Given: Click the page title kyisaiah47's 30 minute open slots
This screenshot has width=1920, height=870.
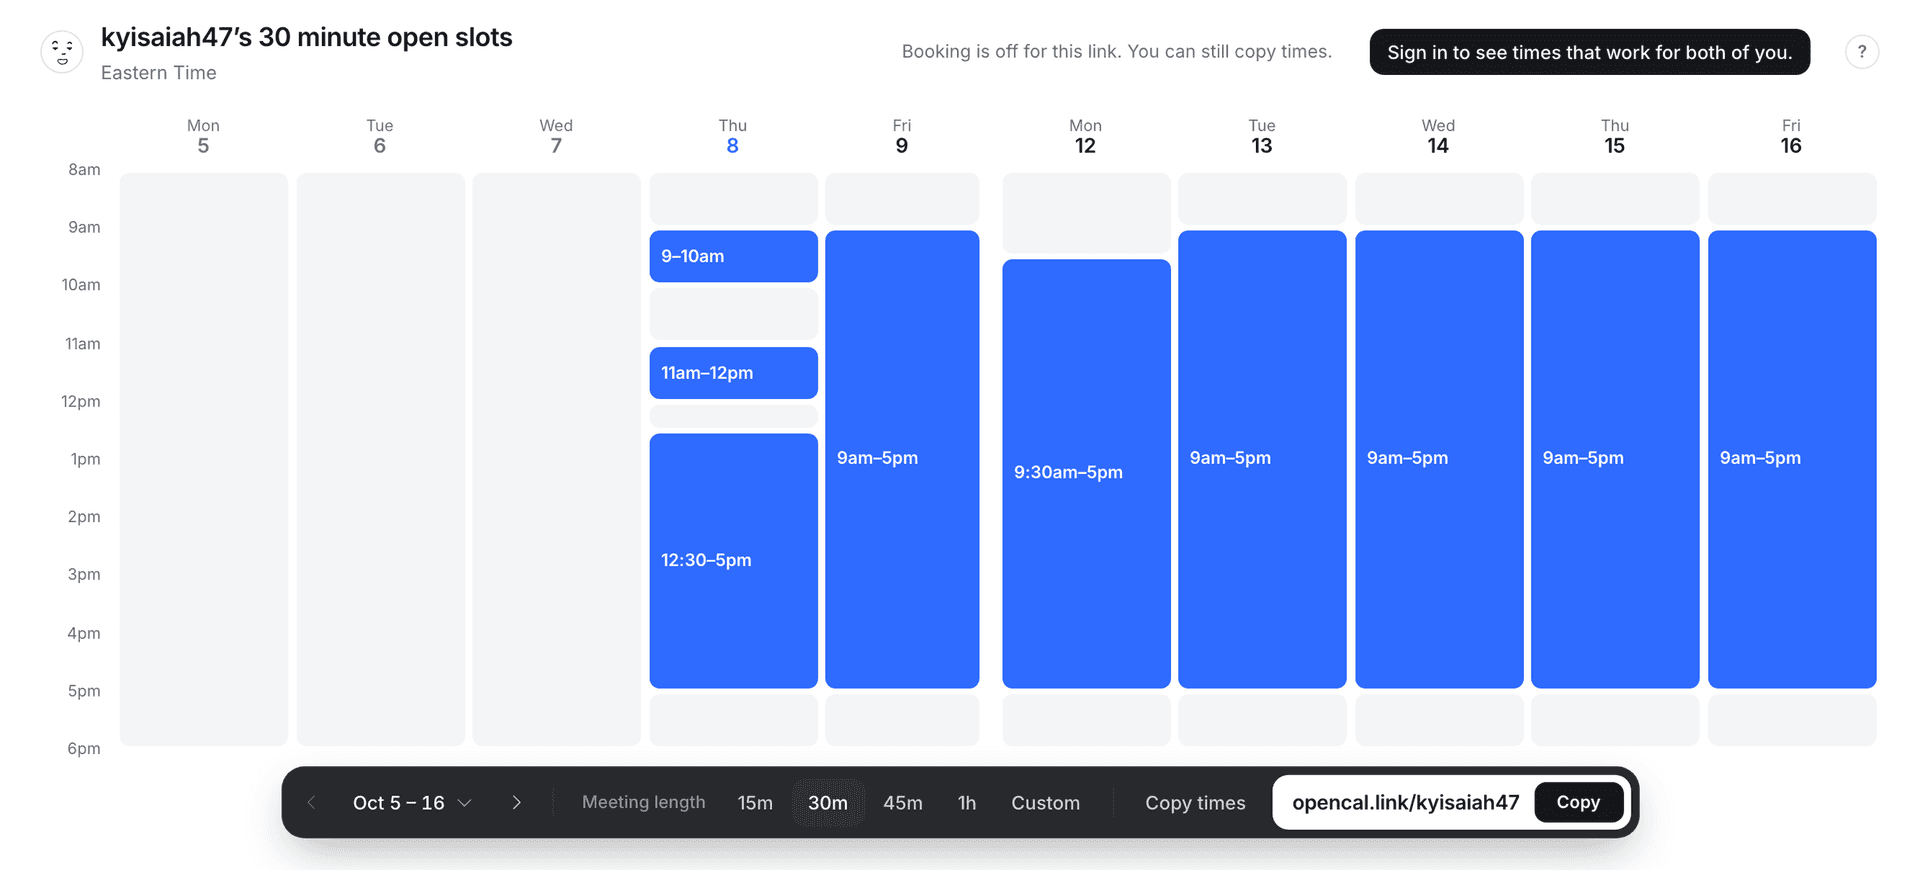Looking at the screenshot, I should click(x=306, y=38).
